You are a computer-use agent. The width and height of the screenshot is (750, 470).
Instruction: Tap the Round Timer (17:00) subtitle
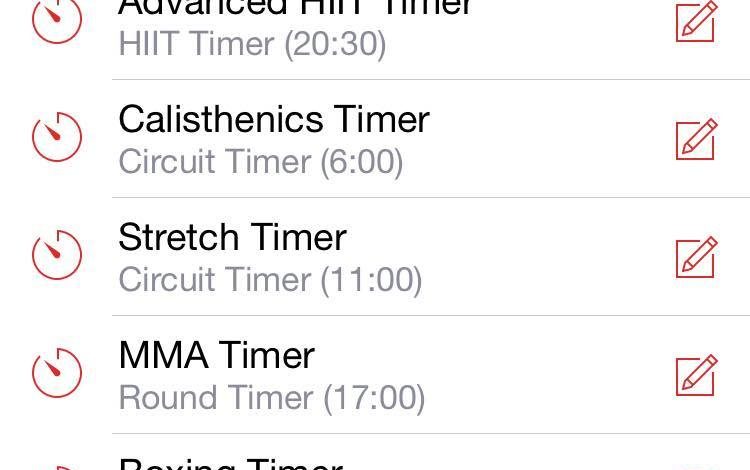tap(272, 399)
